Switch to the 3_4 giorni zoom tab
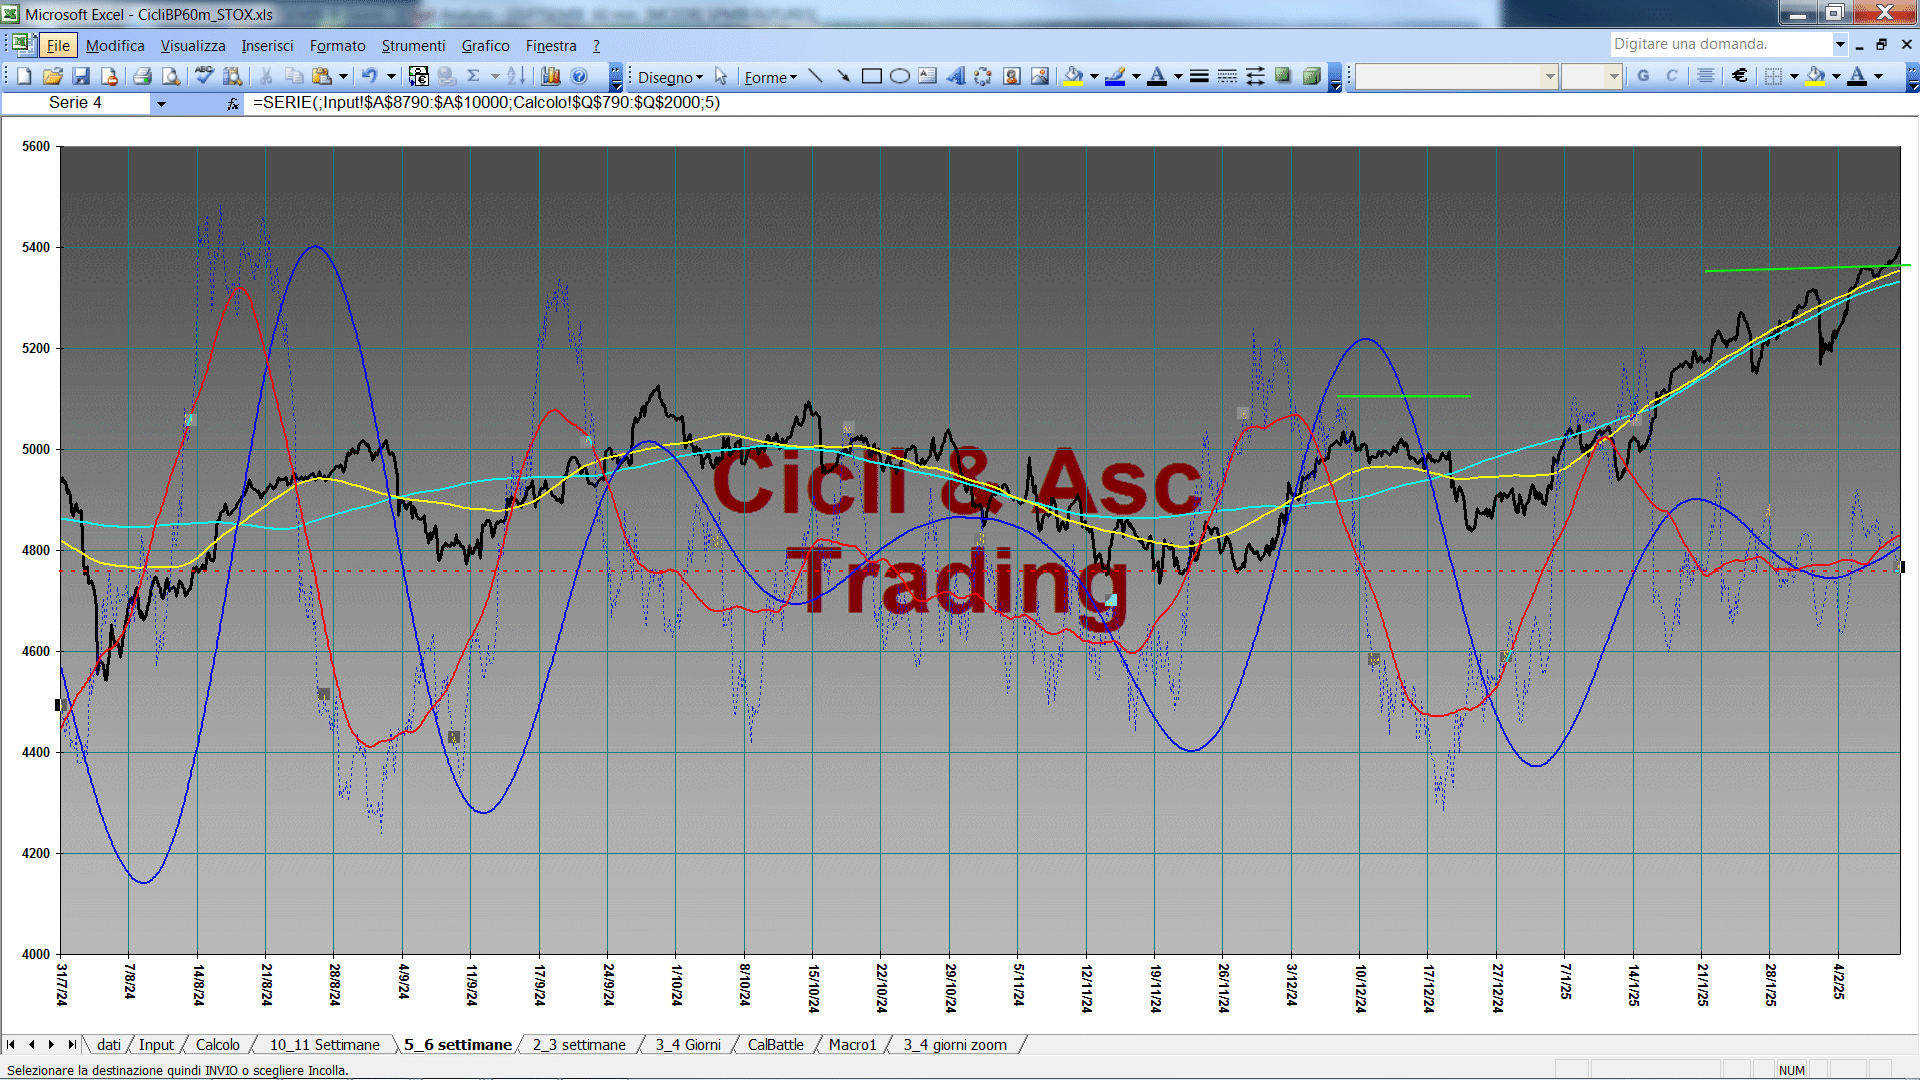Screen dimensions: 1920x1080 pyautogui.click(x=955, y=1044)
